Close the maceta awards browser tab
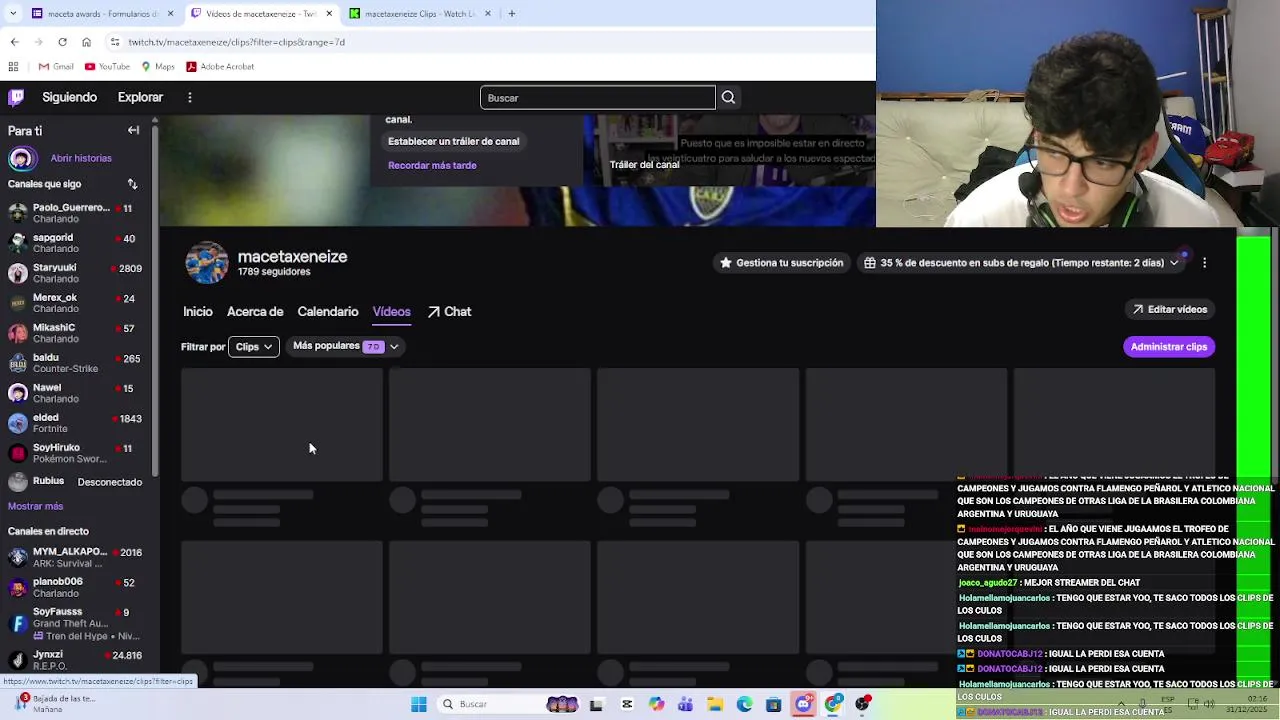 [170, 14]
